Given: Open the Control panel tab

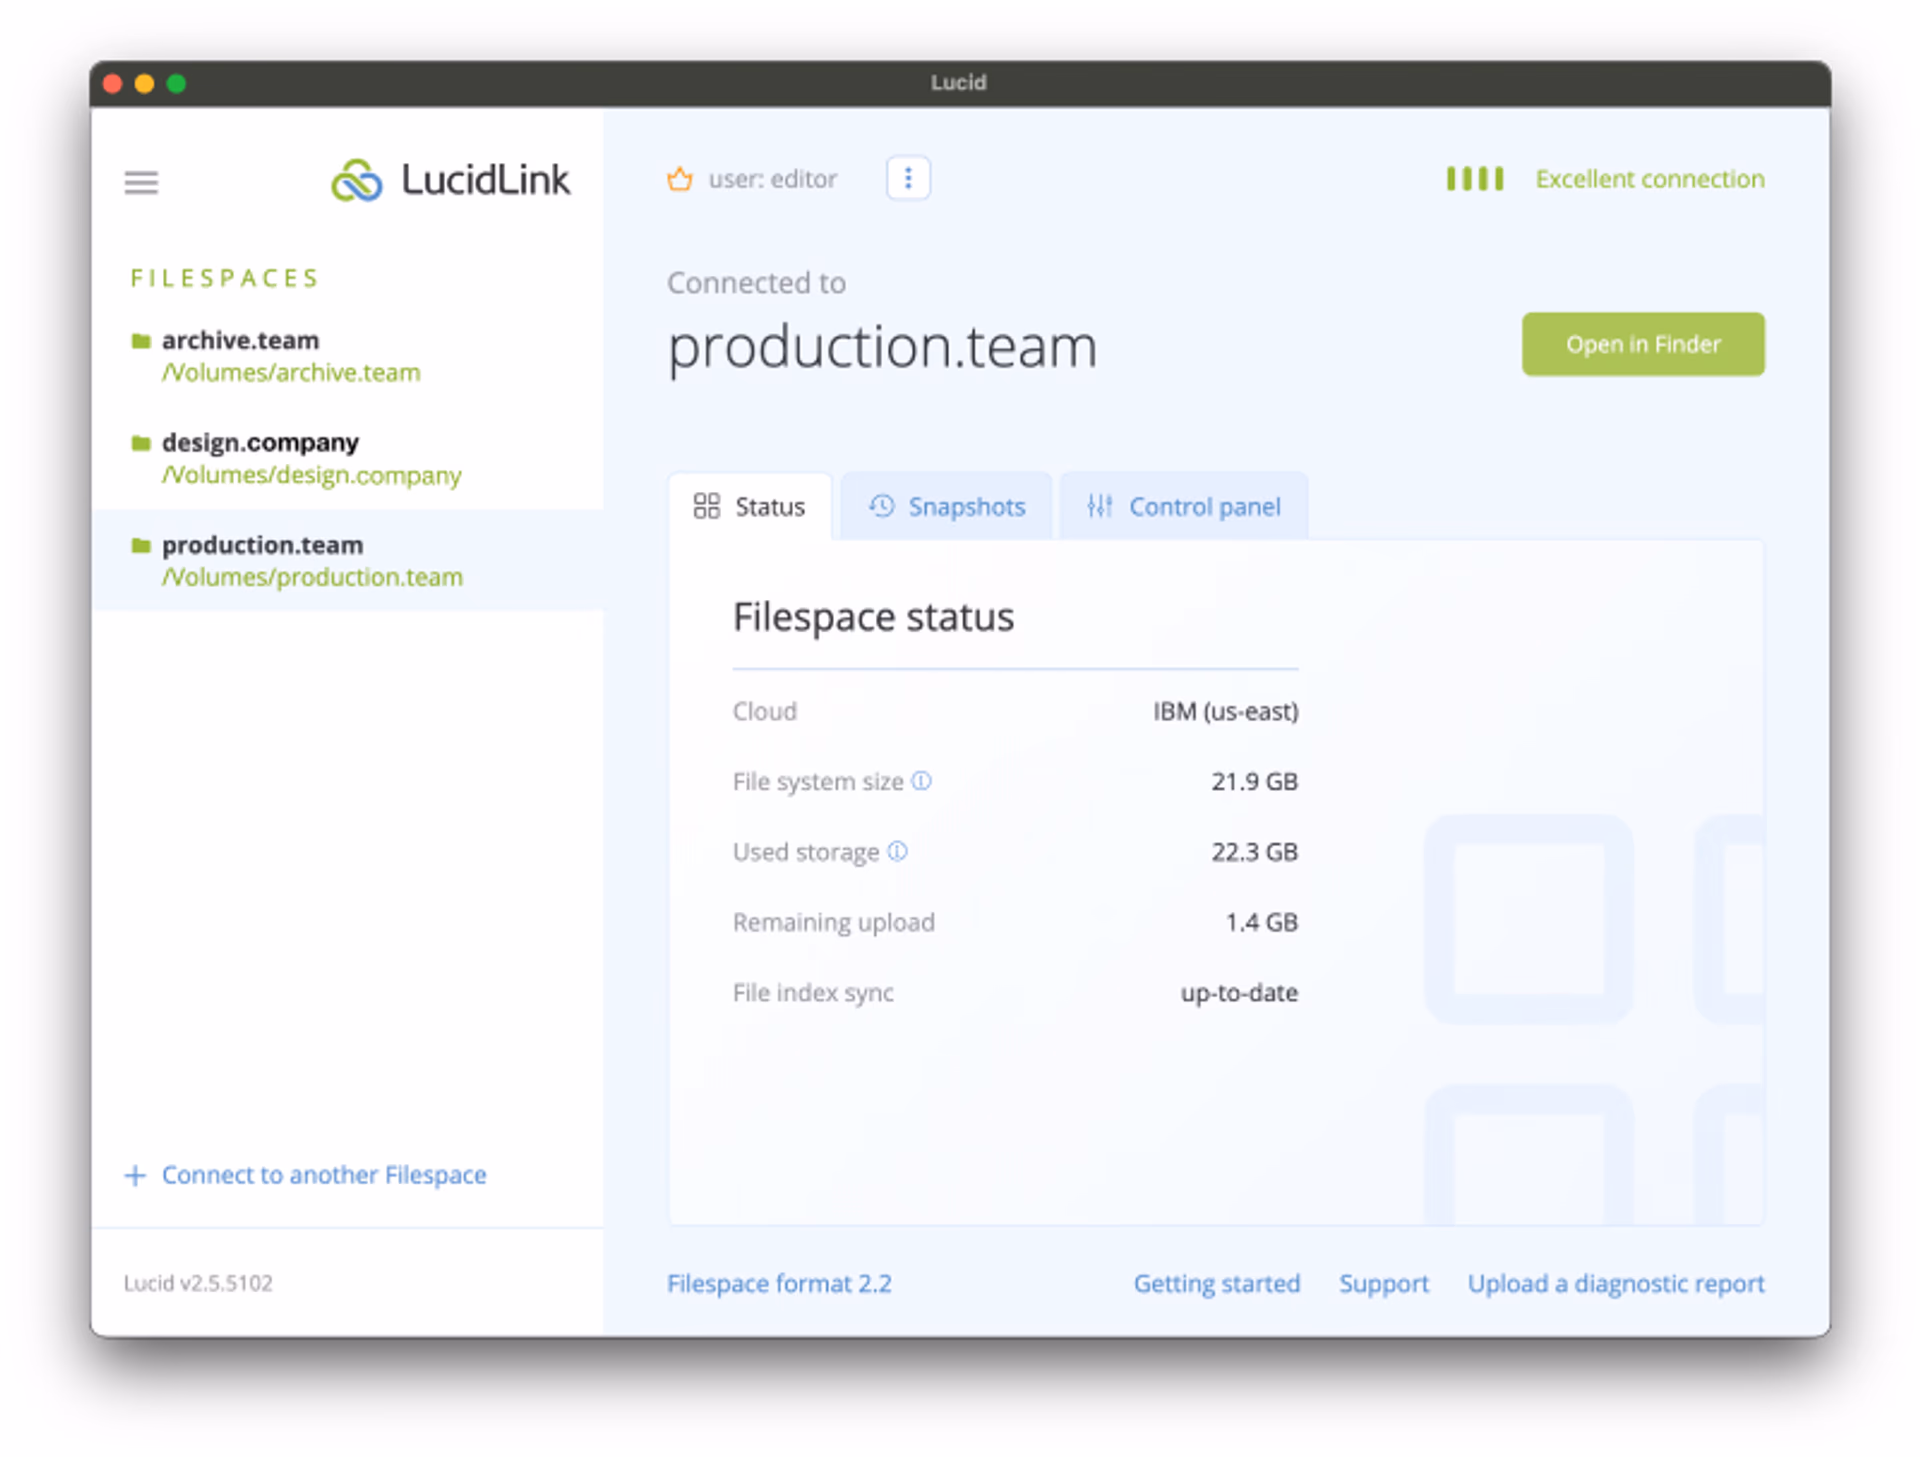Looking at the screenshot, I should coord(1184,506).
